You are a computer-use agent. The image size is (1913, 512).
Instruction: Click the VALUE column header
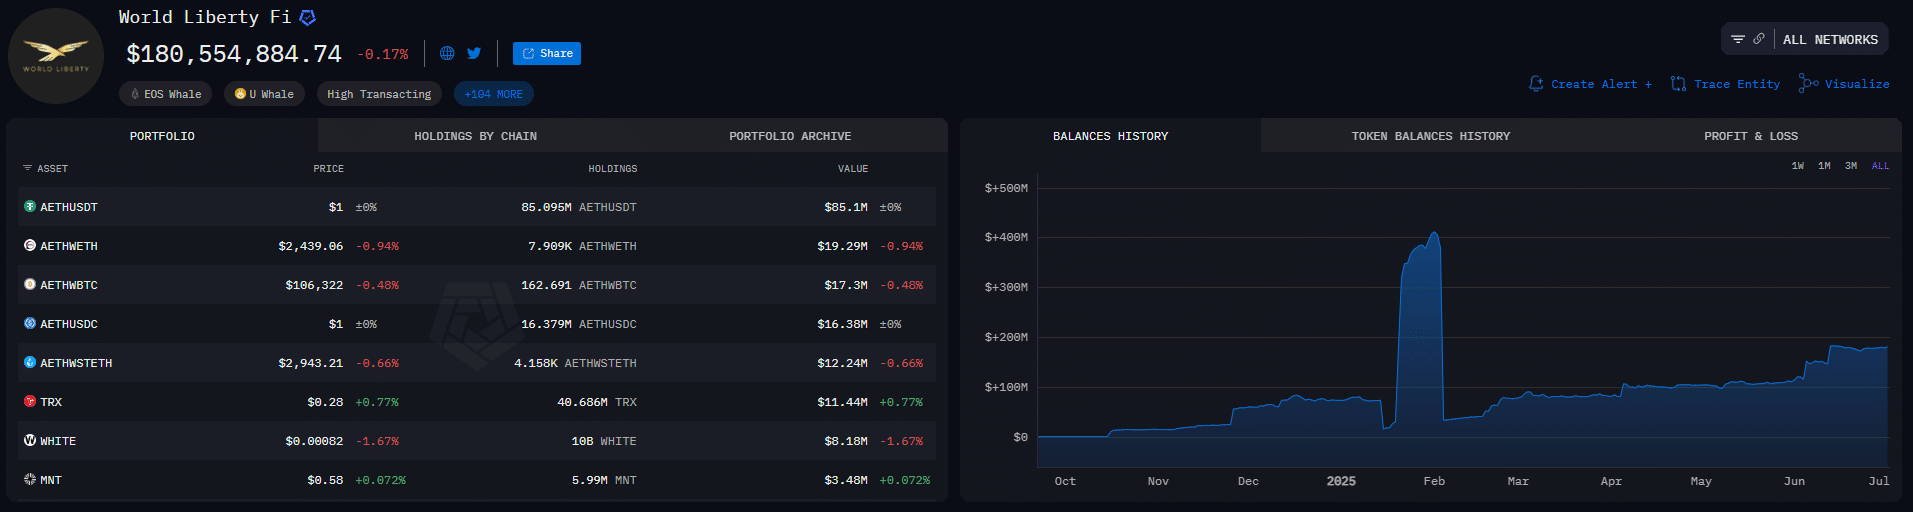[x=853, y=169]
